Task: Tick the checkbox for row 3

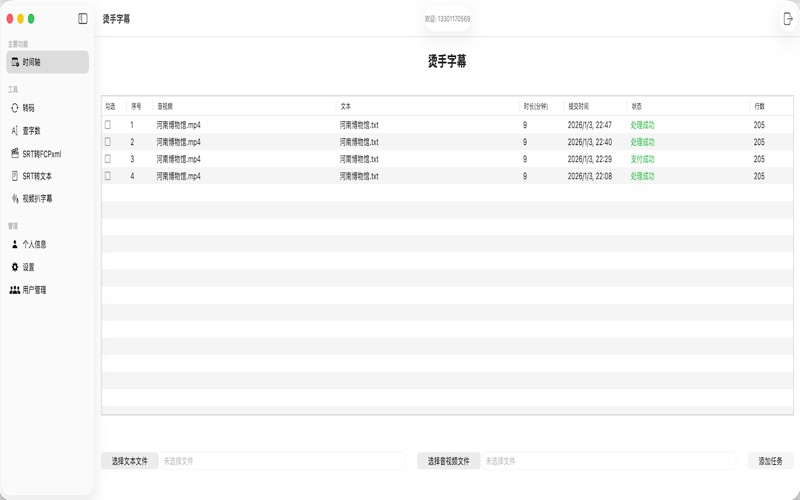Action: pyautogui.click(x=108, y=159)
